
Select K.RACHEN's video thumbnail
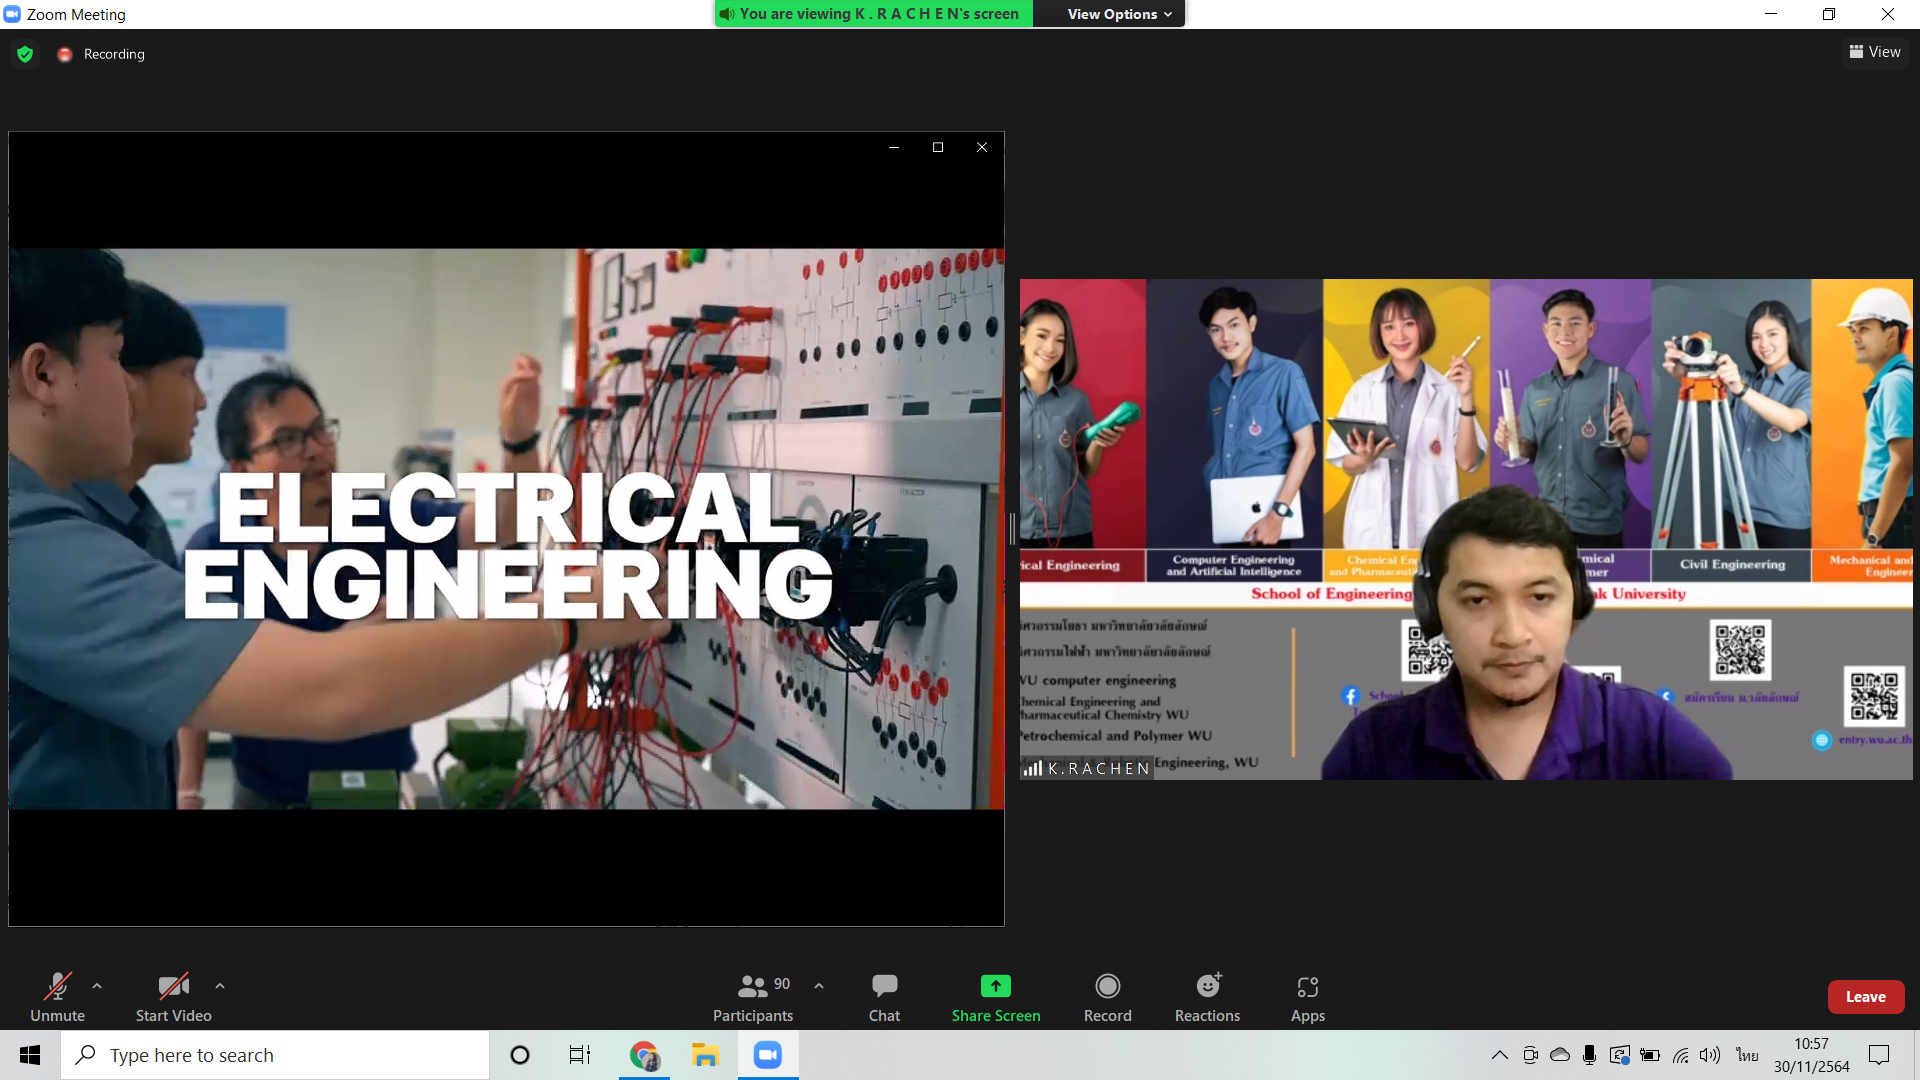click(x=1466, y=529)
